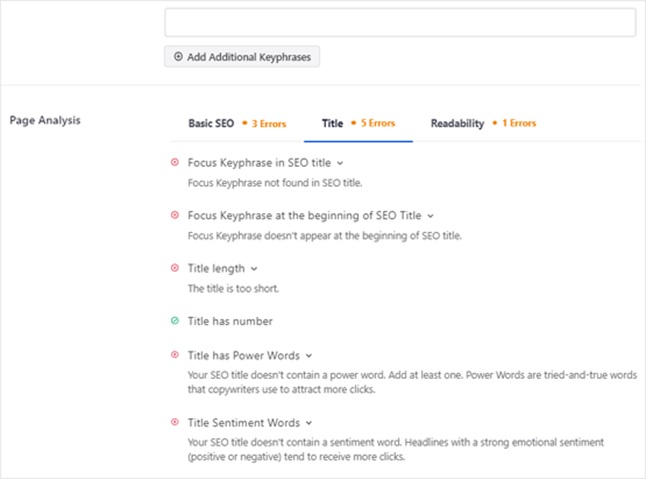Expand the Focus Keyphrase in SEO title chevron
Screen dimensions: 646x479
tap(340, 162)
